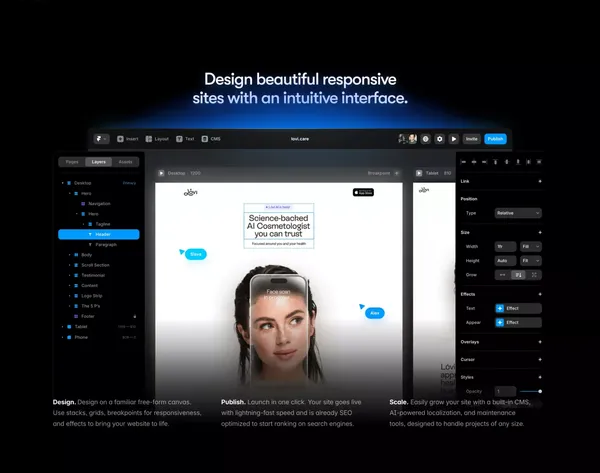Image resolution: width=600 pixels, height=473 pixels.
Task: Switch to the Assets tab
Action: [125, 162]
